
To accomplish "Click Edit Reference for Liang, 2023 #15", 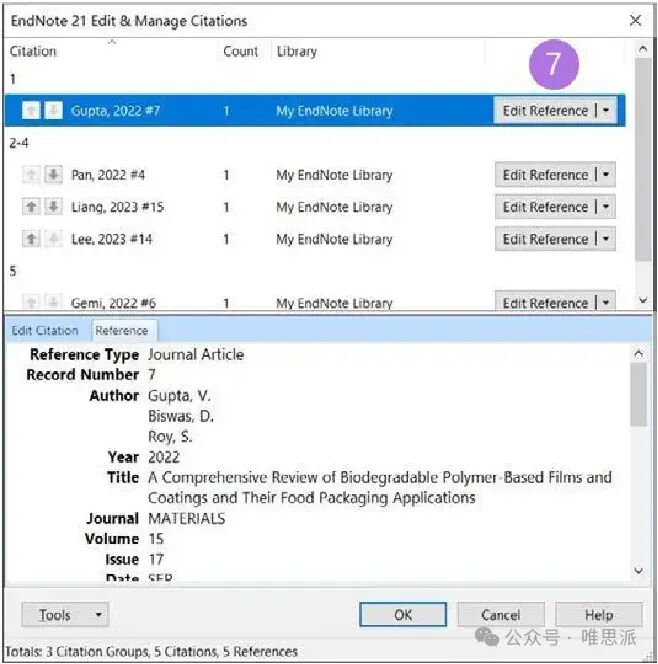I will point(545,207).
